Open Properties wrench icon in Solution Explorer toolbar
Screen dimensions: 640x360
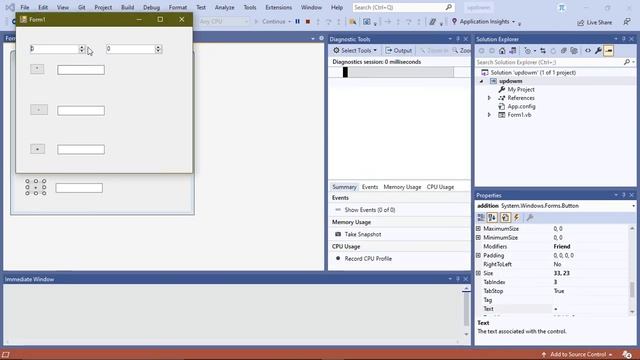point(598,51)
